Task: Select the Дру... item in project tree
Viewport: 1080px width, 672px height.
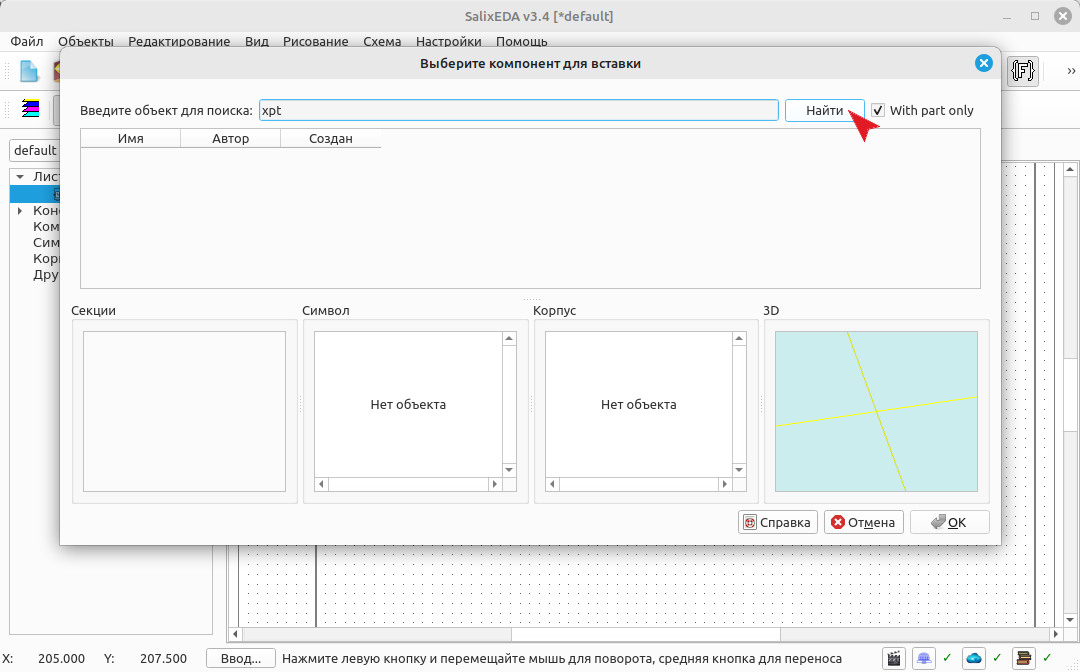Action: coord(46,275)
